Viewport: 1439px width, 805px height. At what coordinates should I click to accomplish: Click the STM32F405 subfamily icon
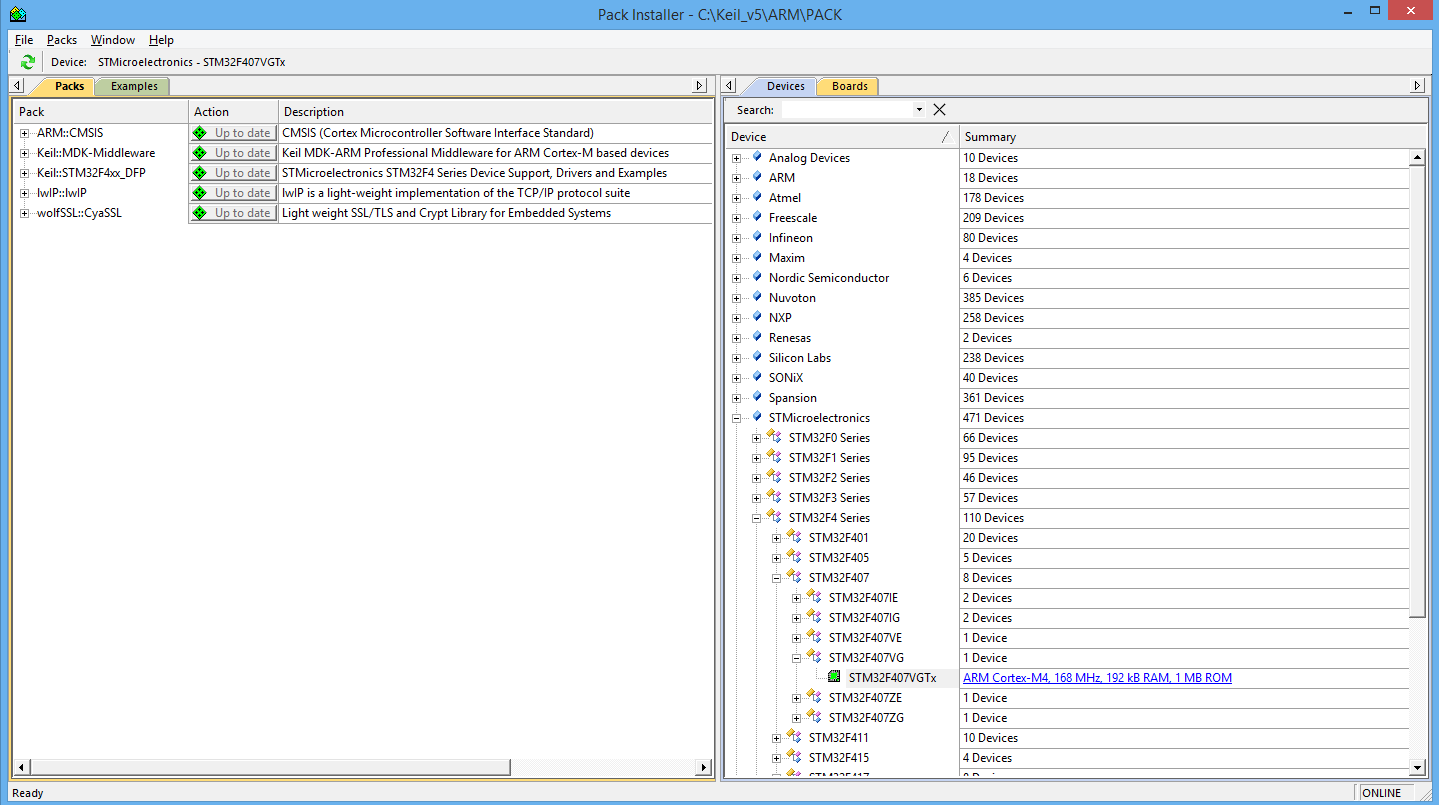[x=794, y=557]
